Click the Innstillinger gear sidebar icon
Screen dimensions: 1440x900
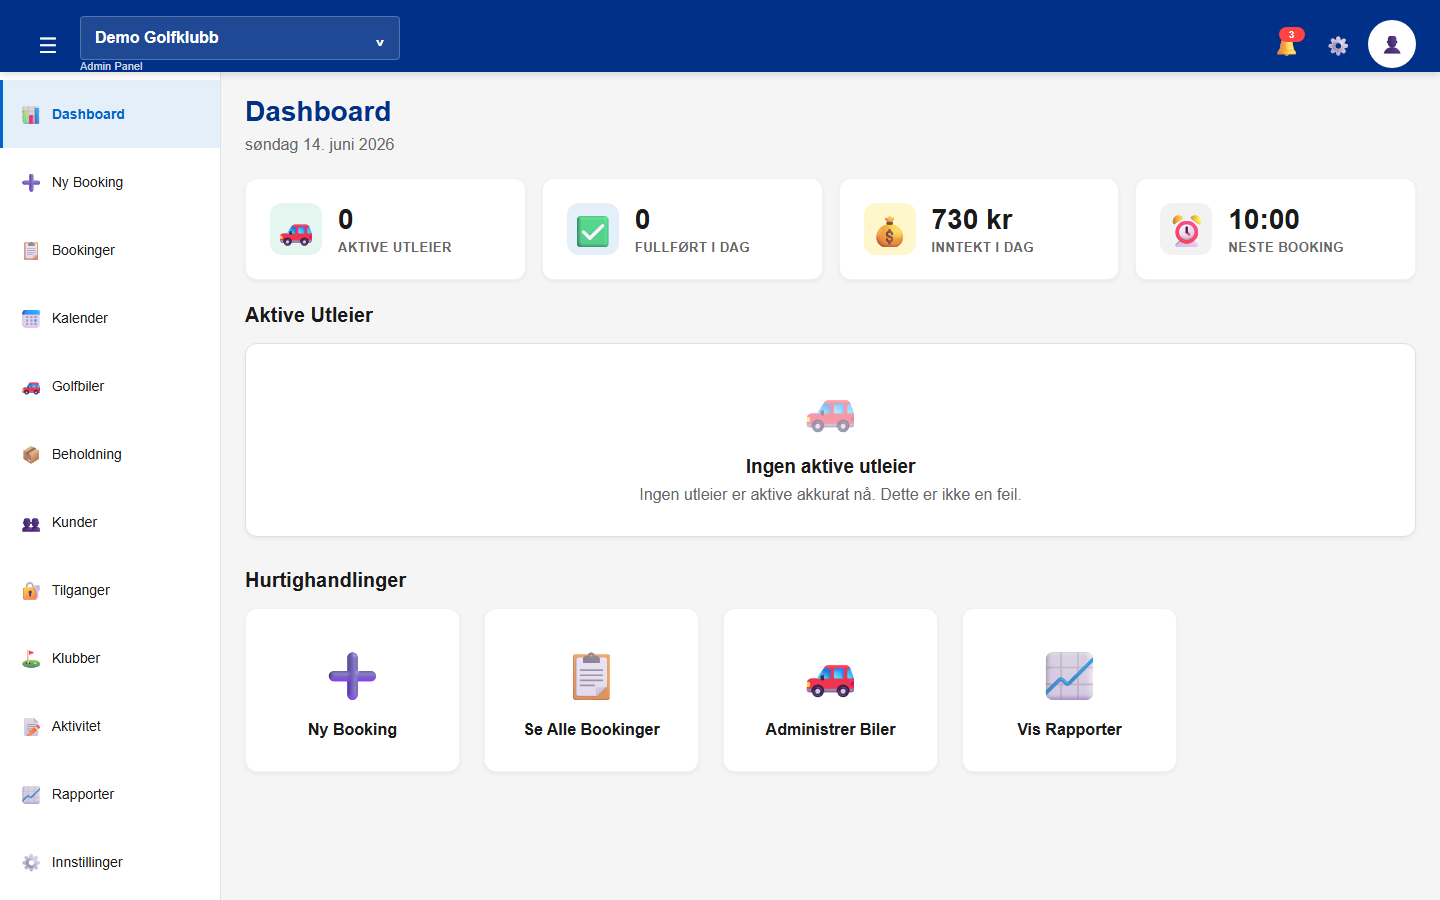pyautogui.click(x=31, y=862)
